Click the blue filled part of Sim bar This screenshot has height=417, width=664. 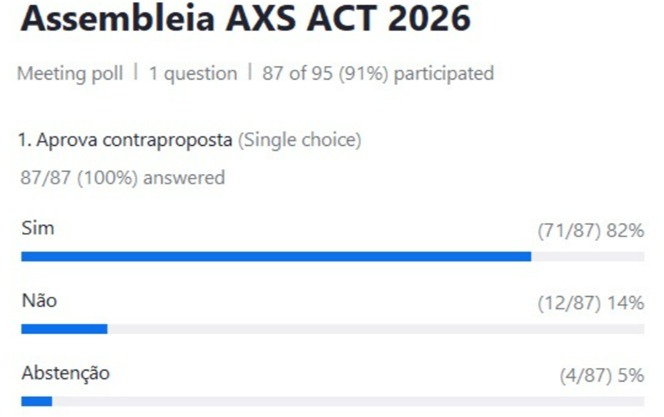[x=275, y=257]
